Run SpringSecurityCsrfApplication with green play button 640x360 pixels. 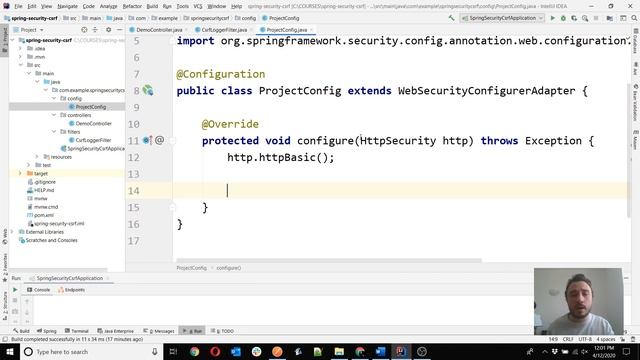553,18
